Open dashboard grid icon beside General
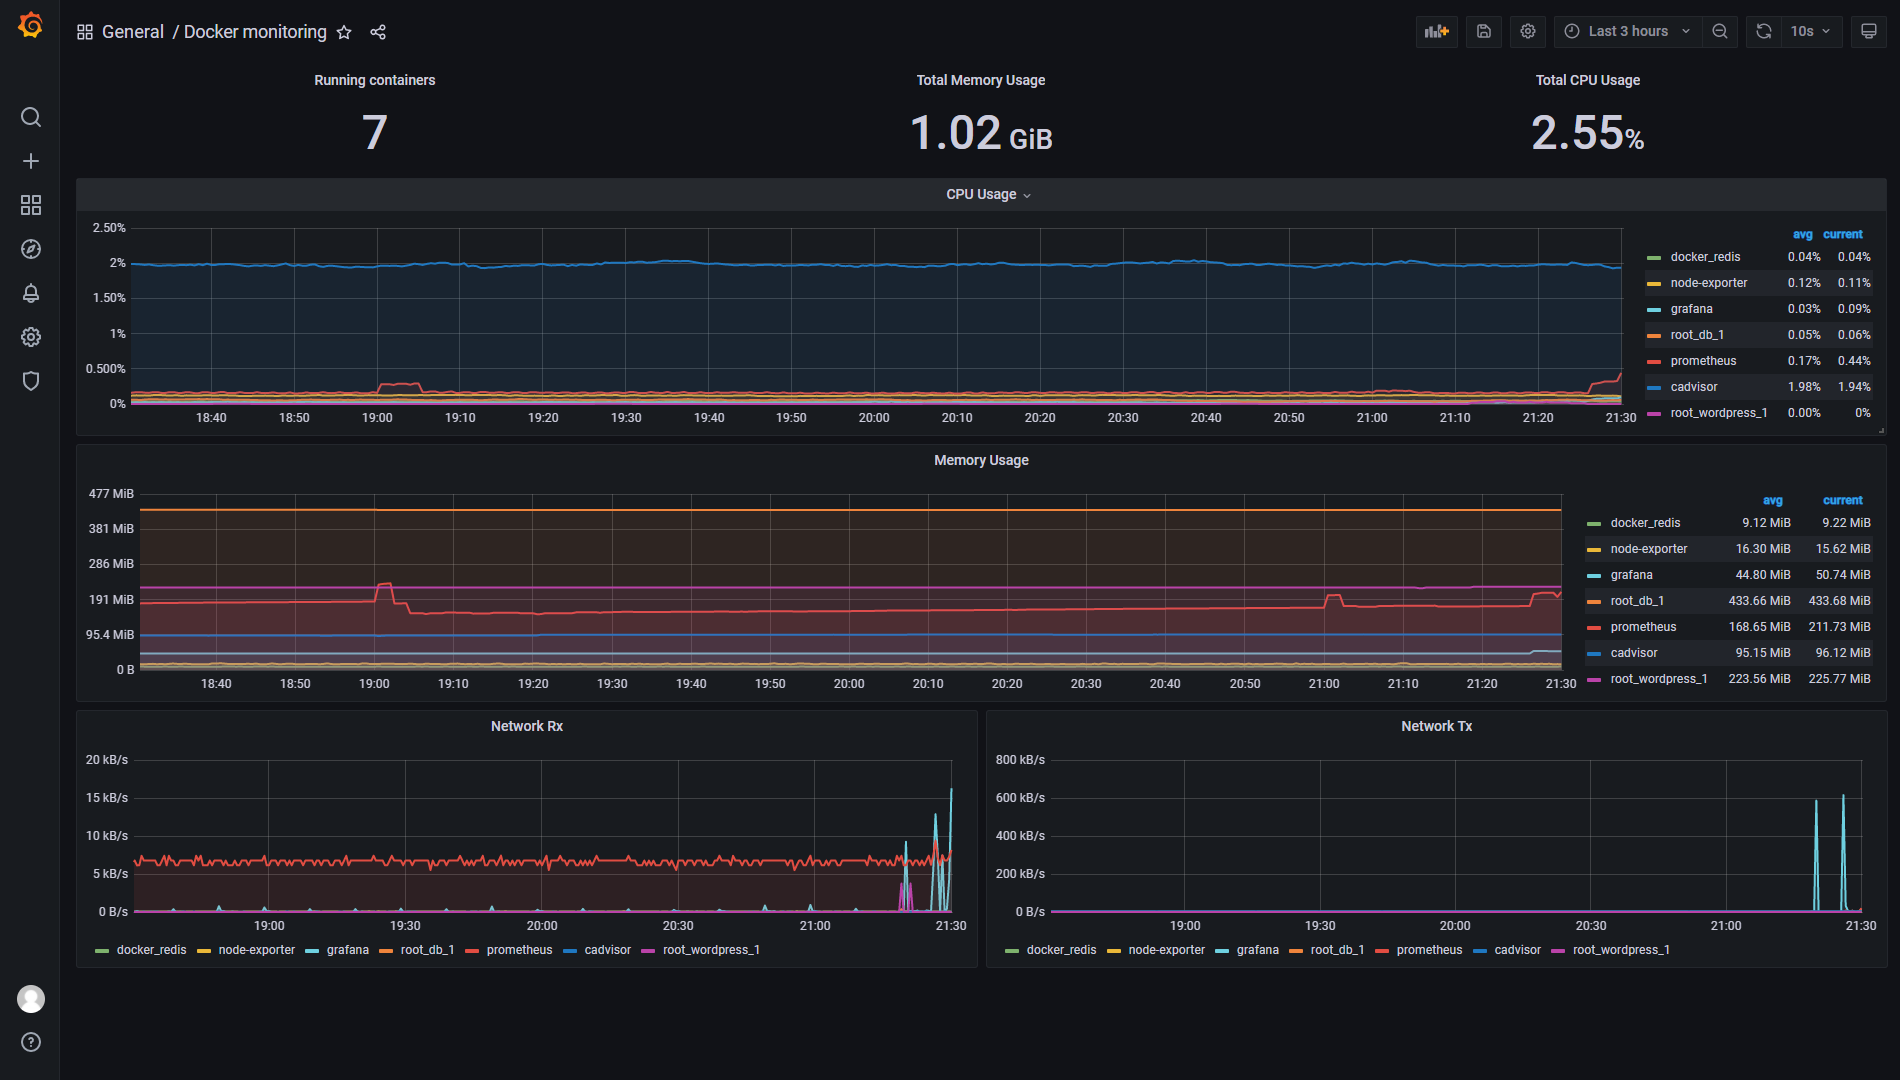This screenshot has width=1900, height=1080. pos(85,32)
